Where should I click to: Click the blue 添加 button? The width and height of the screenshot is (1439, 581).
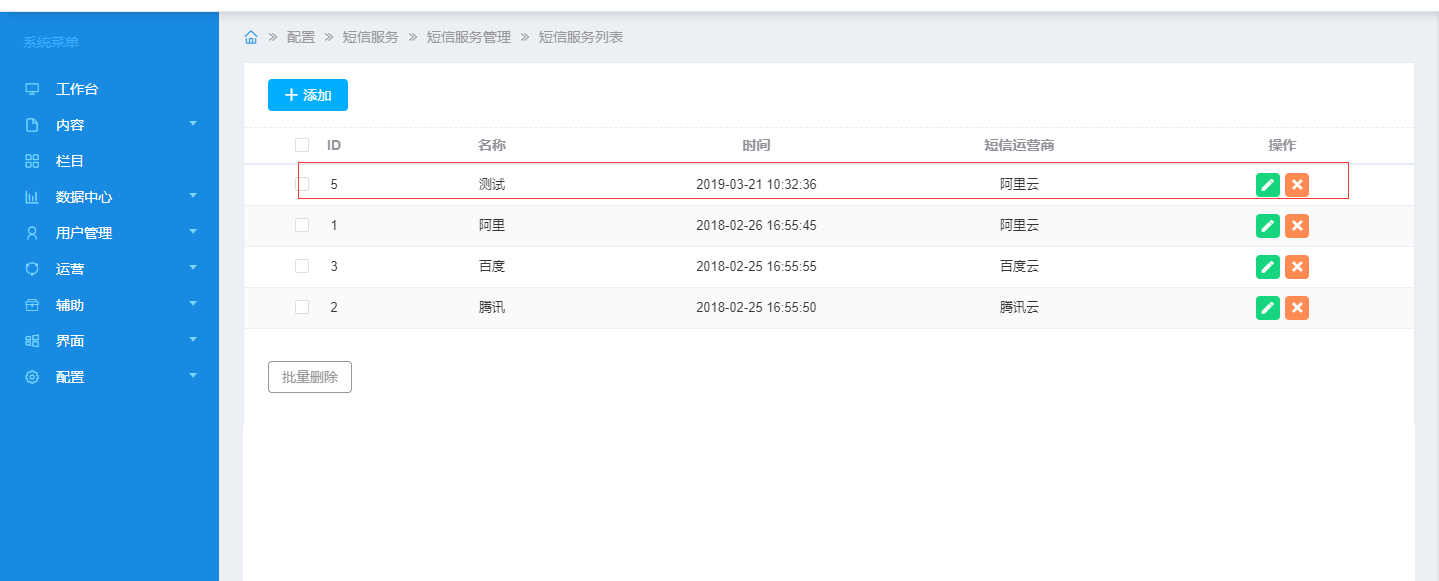pos(308,95)
